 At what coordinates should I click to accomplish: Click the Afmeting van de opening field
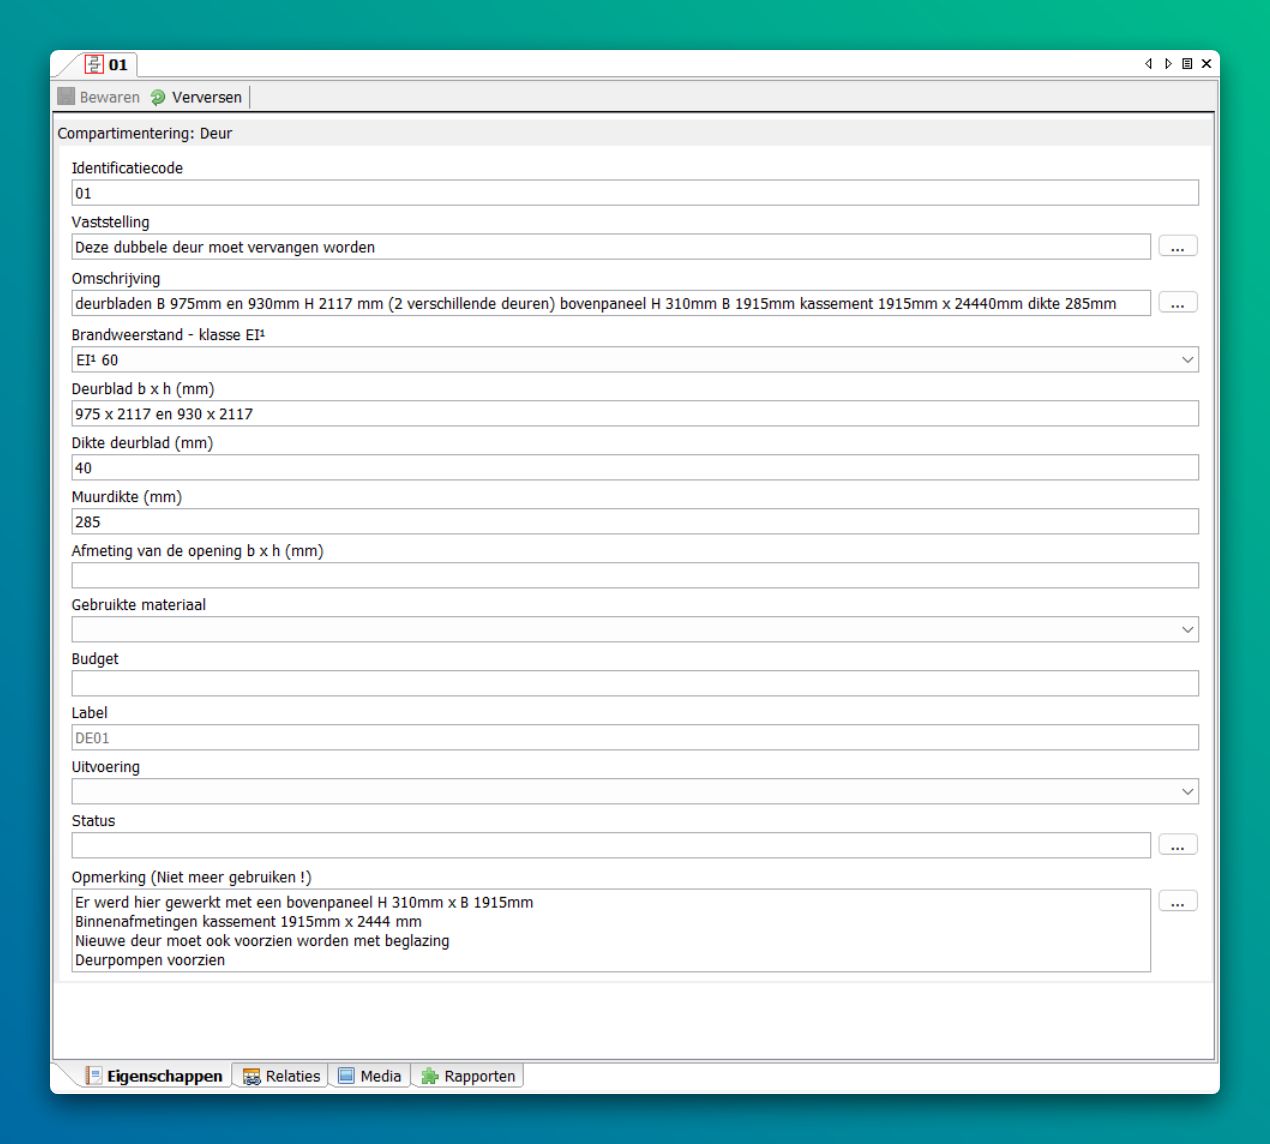pos(634,576)
